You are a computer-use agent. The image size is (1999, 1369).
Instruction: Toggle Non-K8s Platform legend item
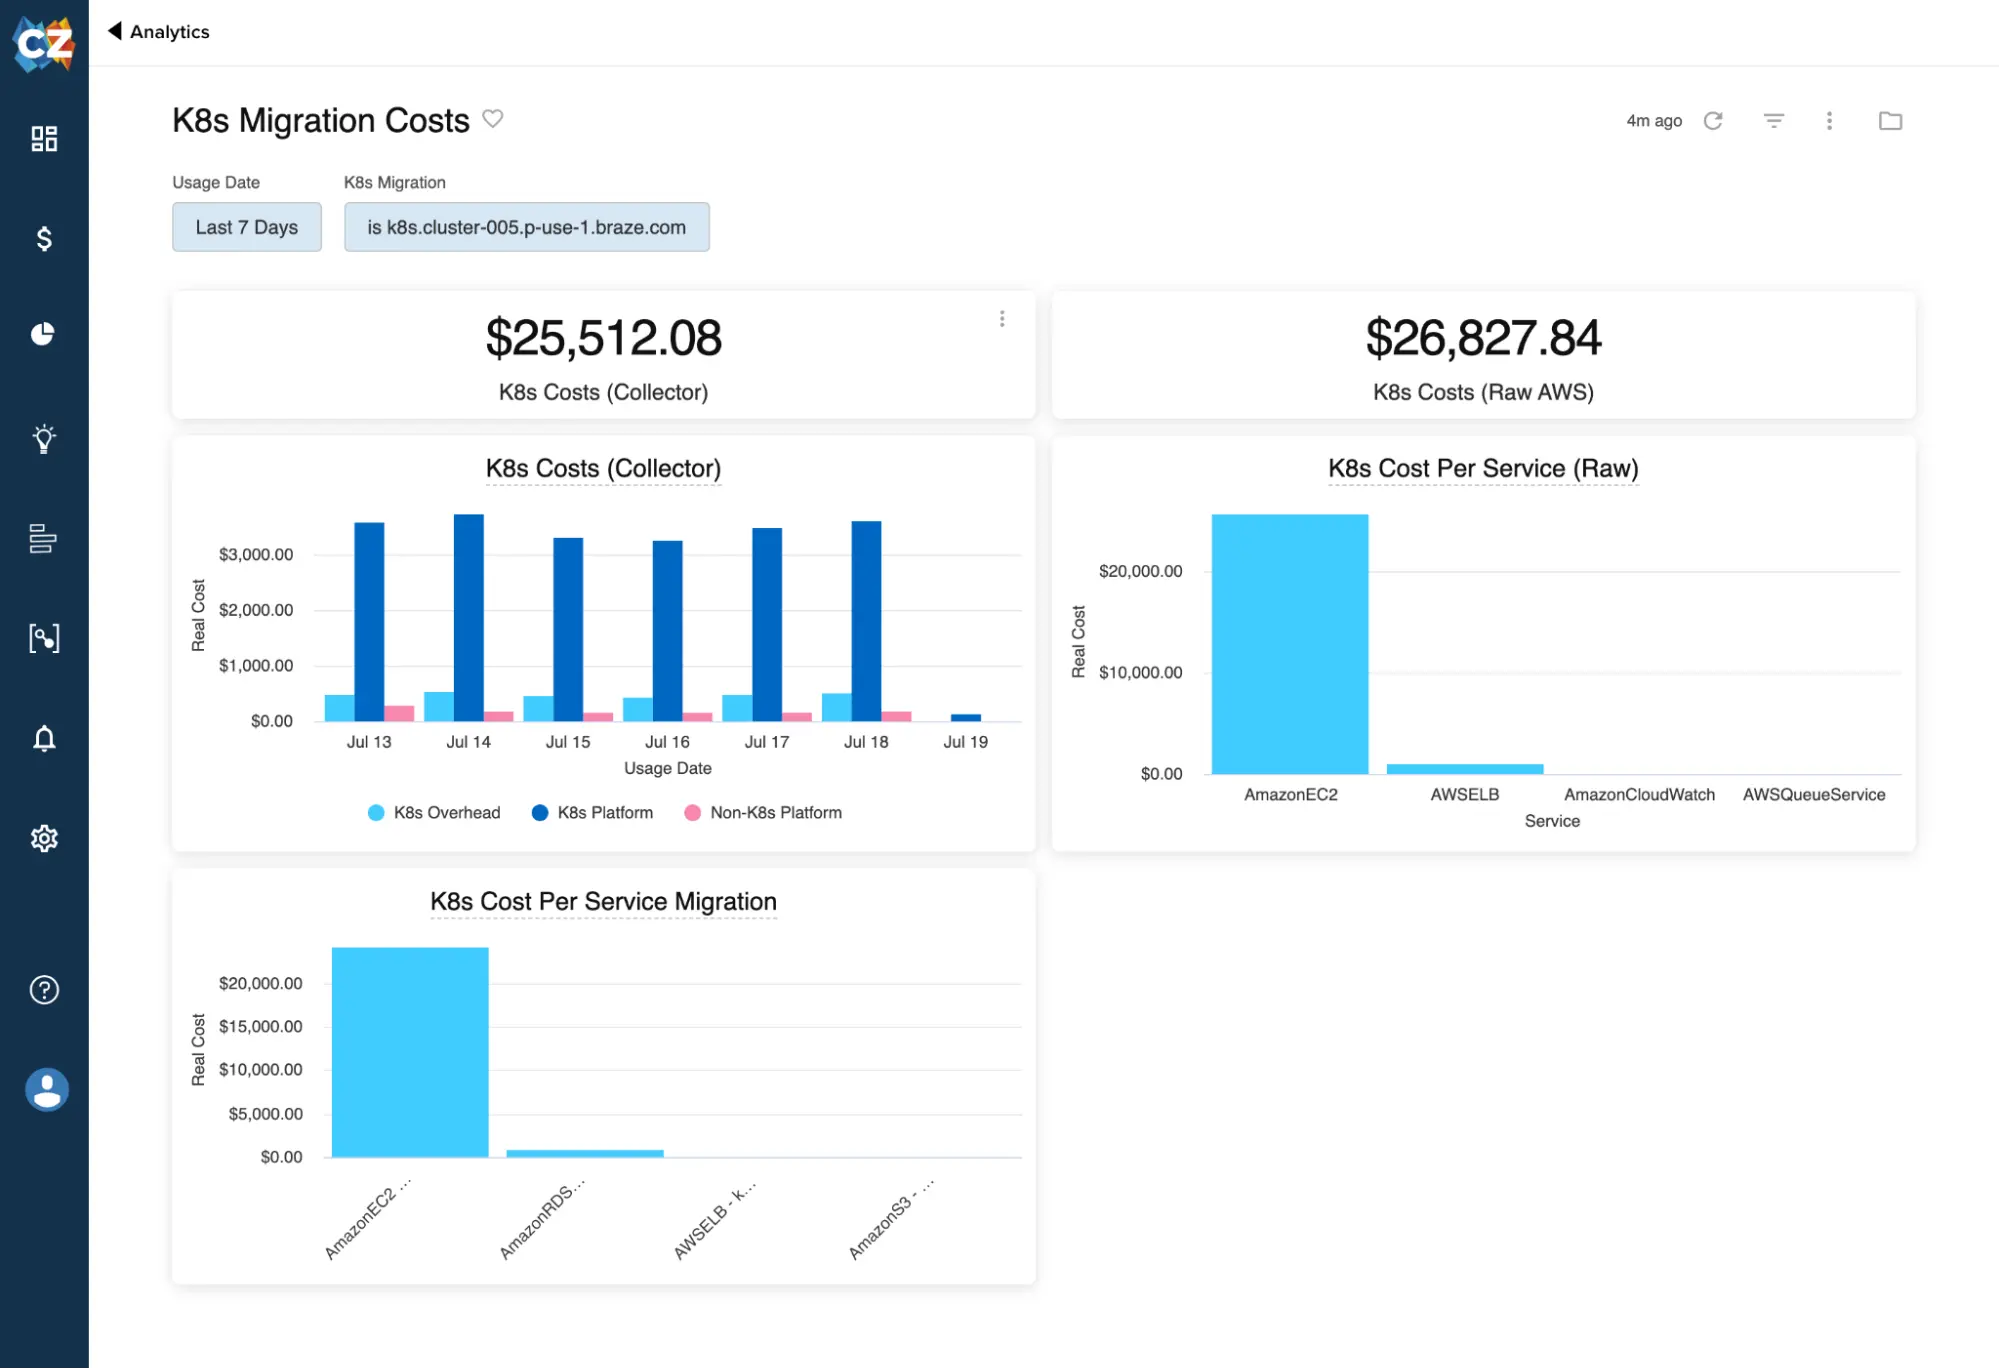click(763, 813)
